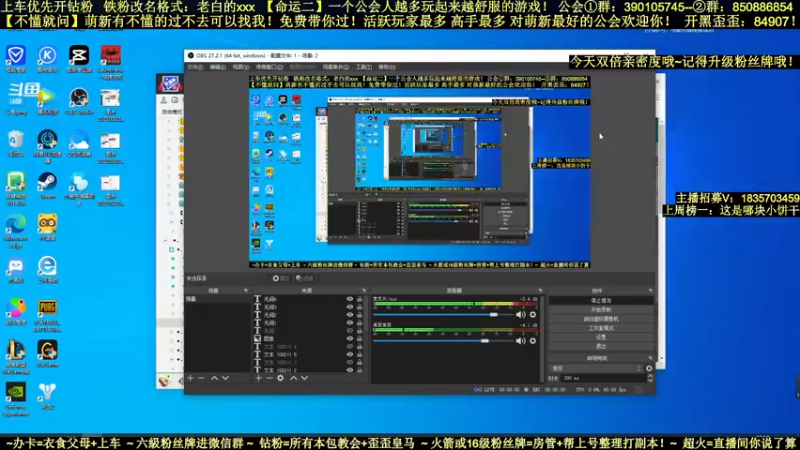Image resolution: width=800 pixels, height=450 pixels.
Task: Pop out the 来源 dock panel
Action: click(x=364, y=290)
